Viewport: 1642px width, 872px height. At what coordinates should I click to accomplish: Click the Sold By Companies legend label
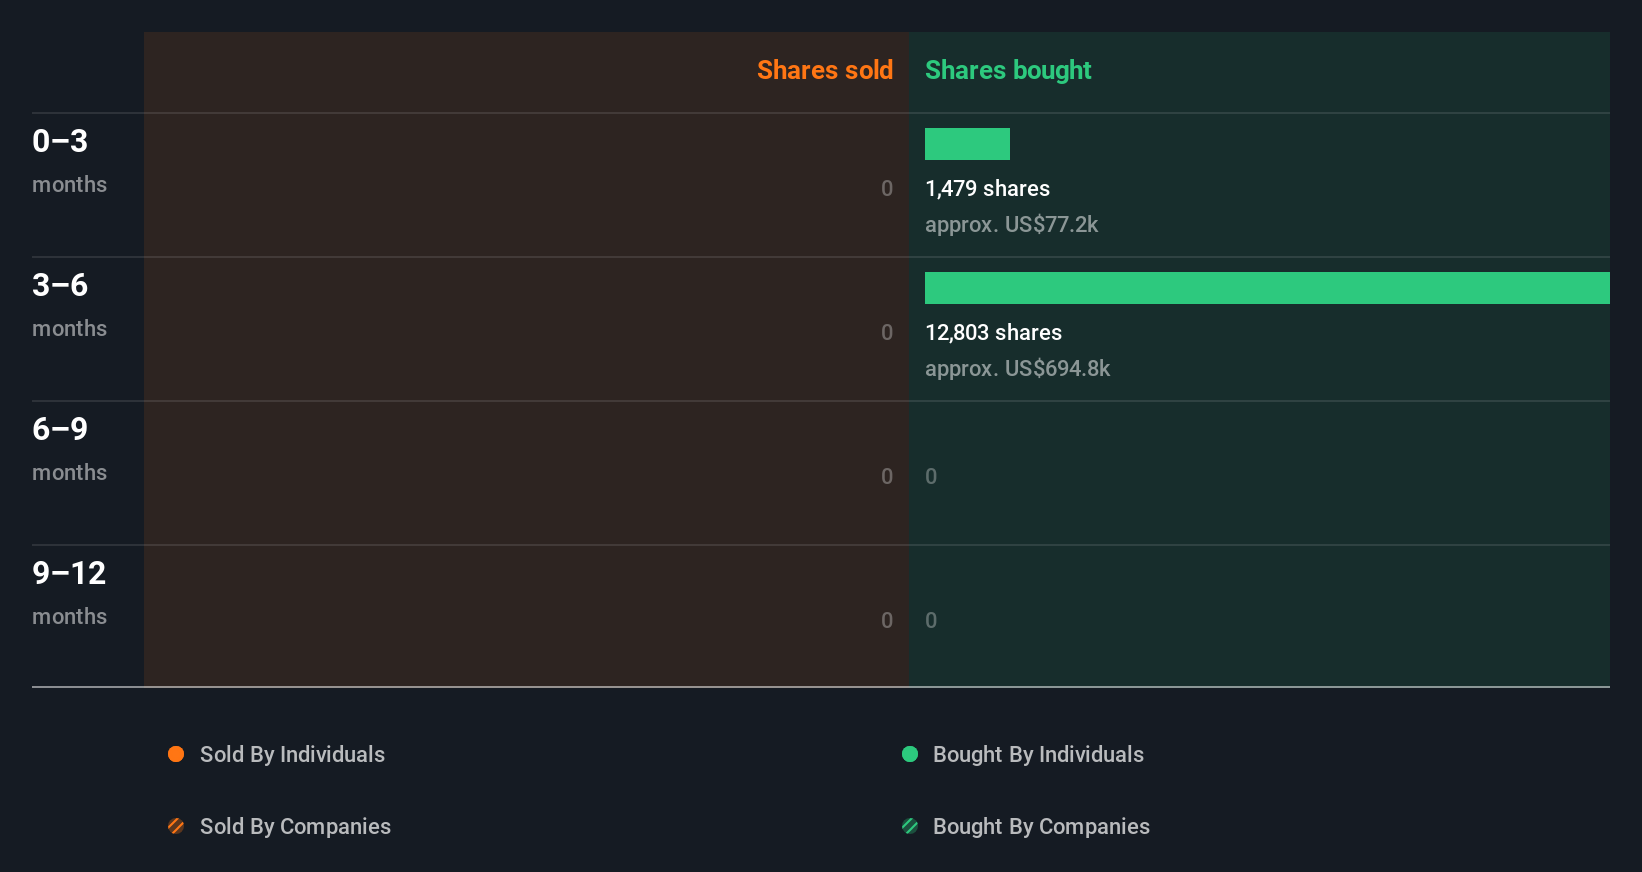point(295,826)
